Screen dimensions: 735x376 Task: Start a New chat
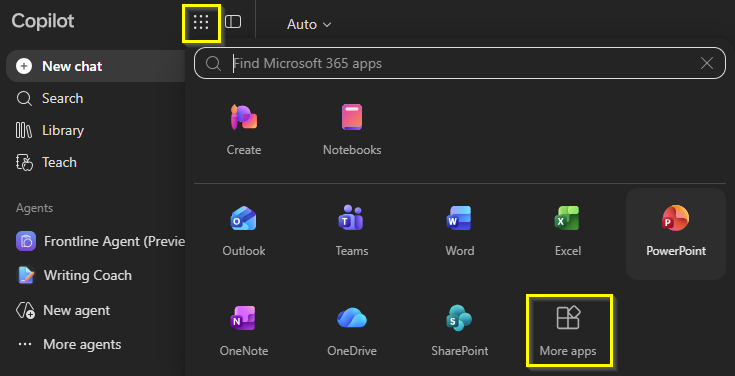tap(96, 66)
